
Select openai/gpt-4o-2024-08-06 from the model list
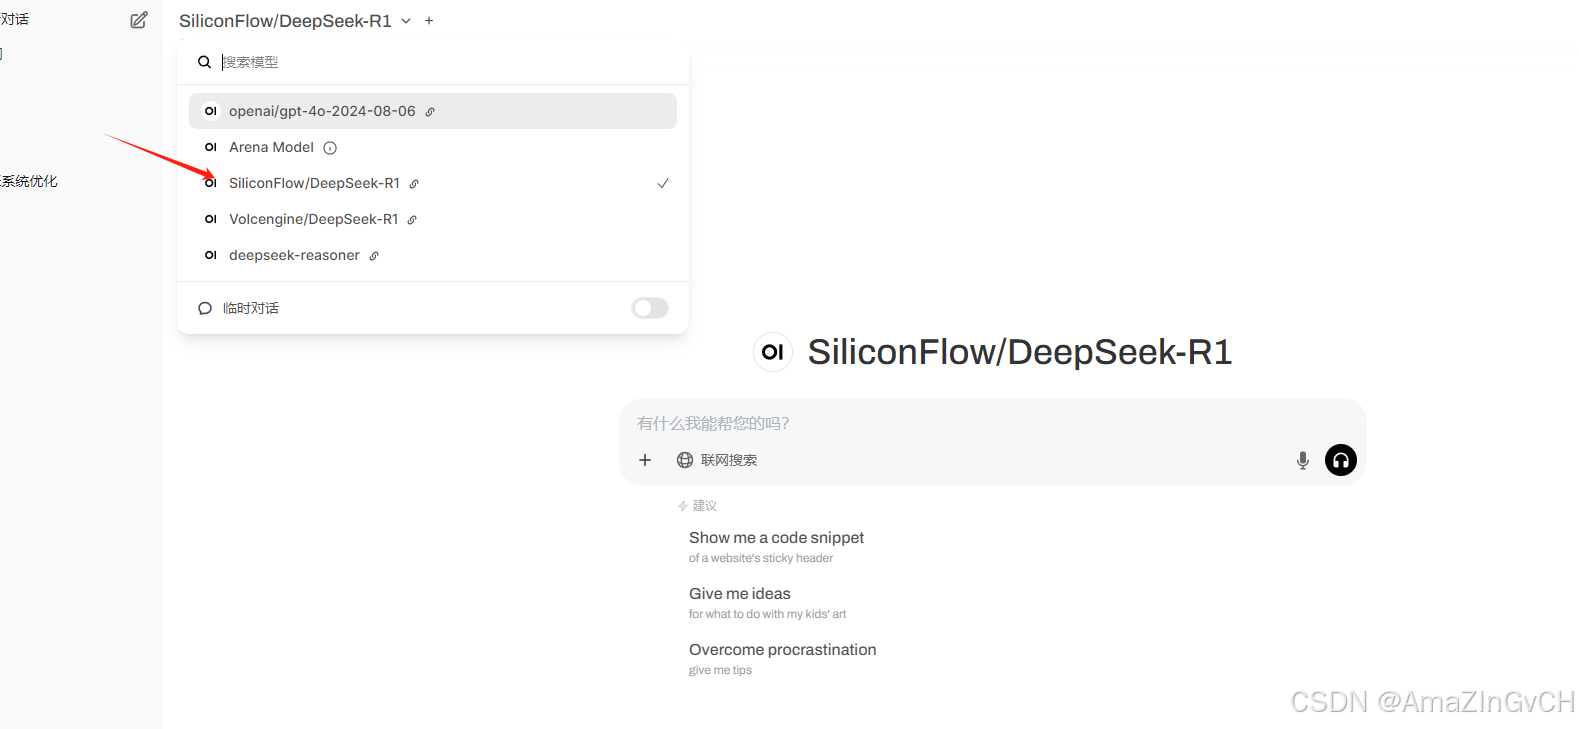point(322,111)
